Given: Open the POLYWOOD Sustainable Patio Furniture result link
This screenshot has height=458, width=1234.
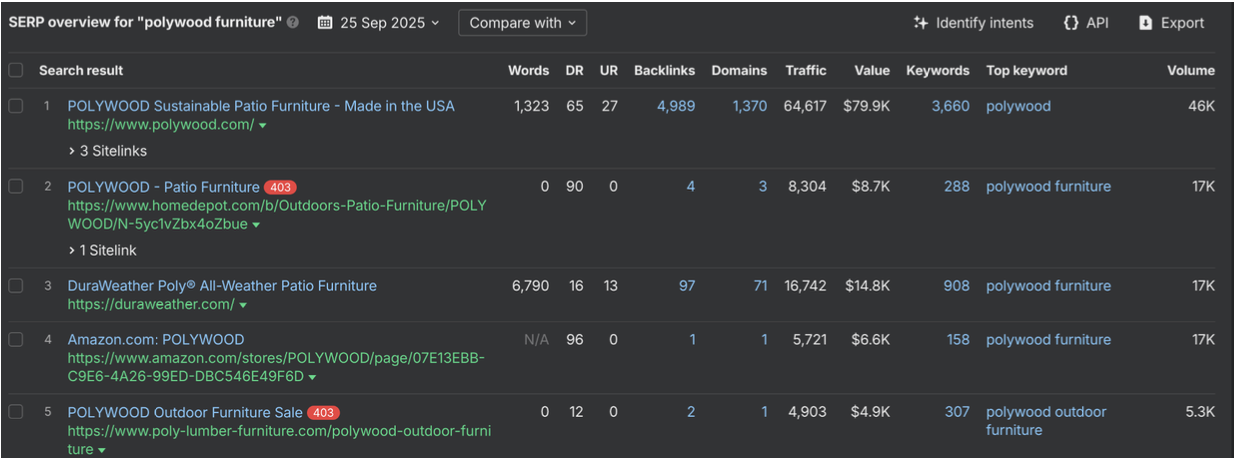Looking at the screenshot, I should click(x=260, y=106).
